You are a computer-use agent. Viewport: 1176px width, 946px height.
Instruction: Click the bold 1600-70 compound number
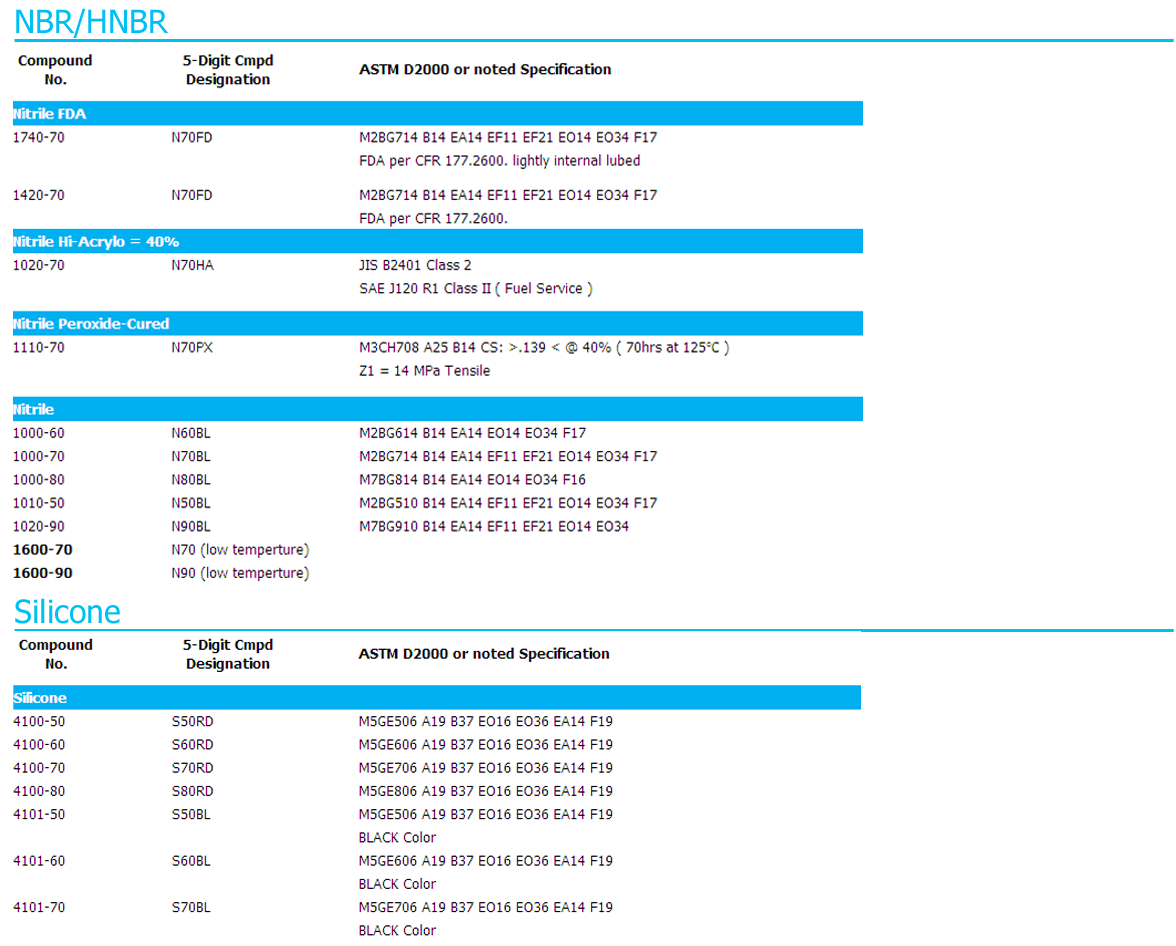point(42,550)
